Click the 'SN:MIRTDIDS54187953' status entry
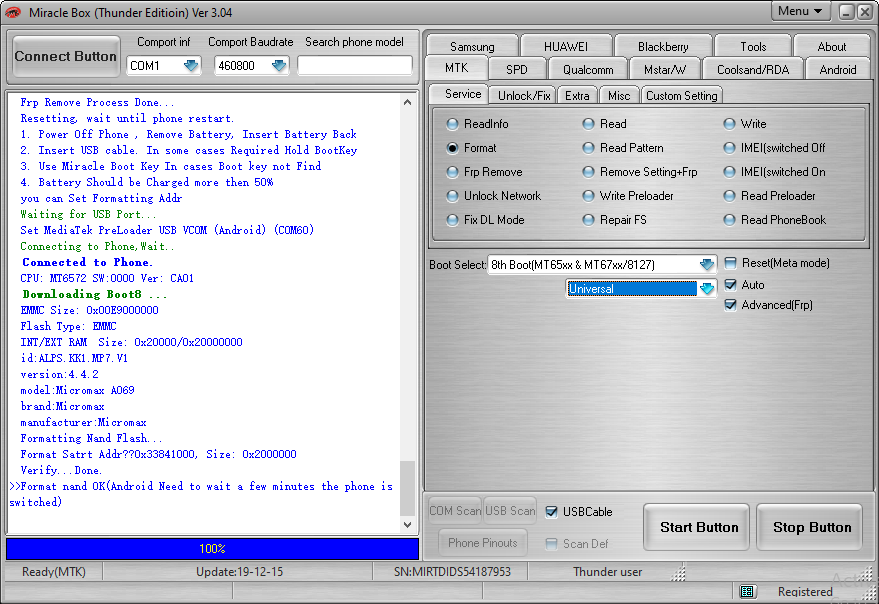 [452, 571]
